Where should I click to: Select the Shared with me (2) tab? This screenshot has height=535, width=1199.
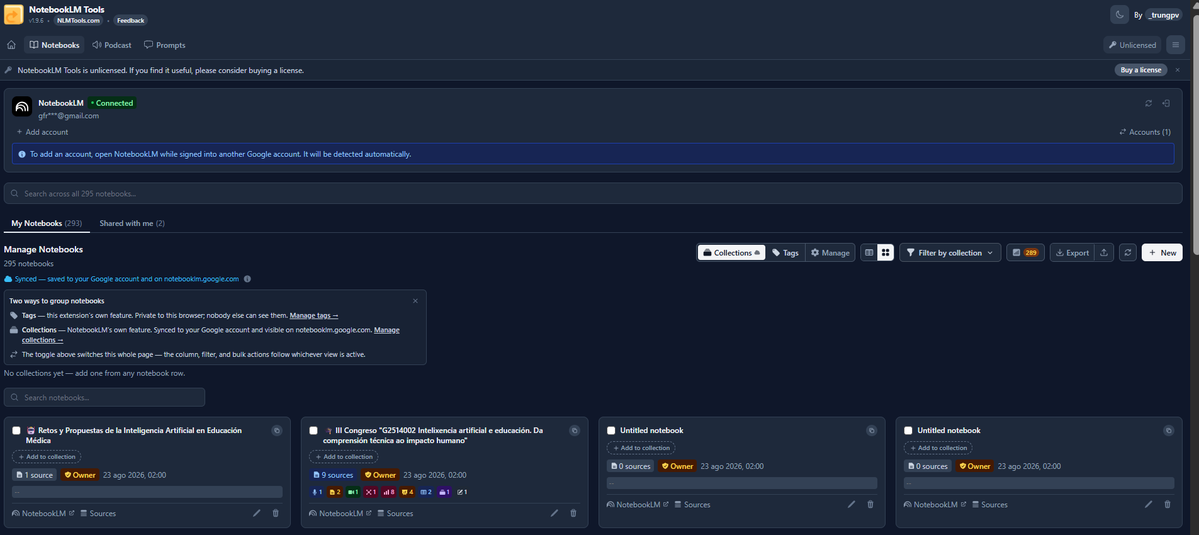coord(132,223)
